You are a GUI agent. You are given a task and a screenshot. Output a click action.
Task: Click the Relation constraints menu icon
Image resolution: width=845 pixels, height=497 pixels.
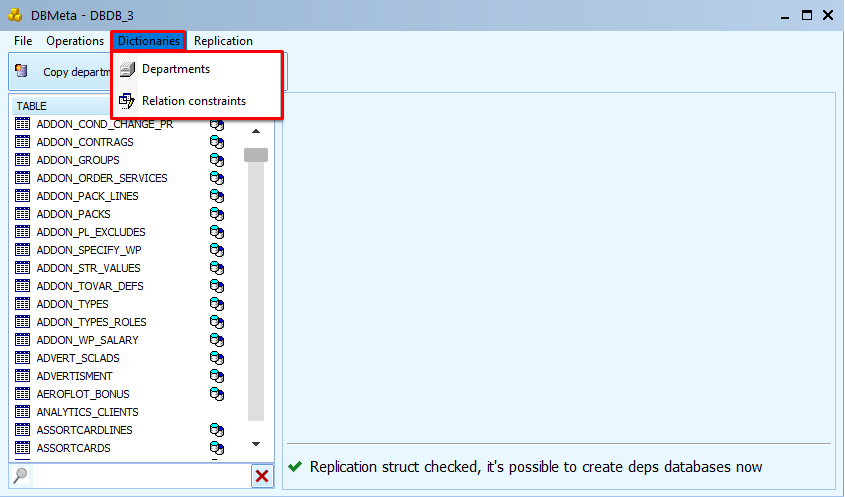click(x=126, y=101)
